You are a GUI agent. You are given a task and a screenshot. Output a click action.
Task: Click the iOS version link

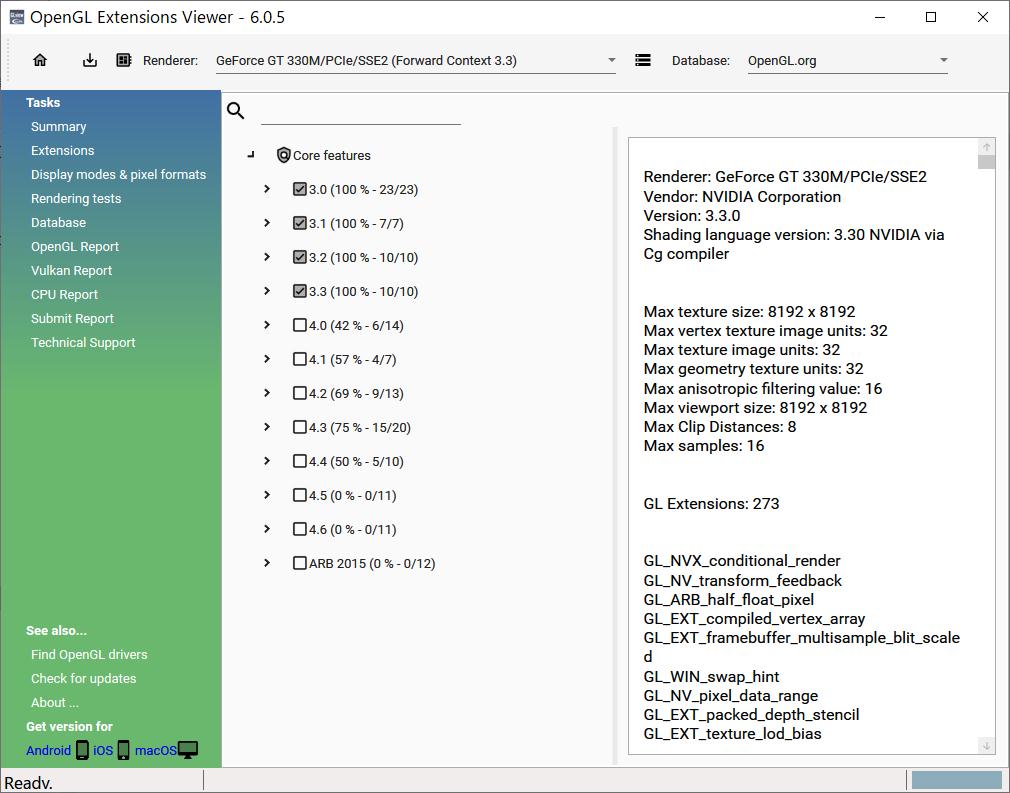(x=103, y=750)
